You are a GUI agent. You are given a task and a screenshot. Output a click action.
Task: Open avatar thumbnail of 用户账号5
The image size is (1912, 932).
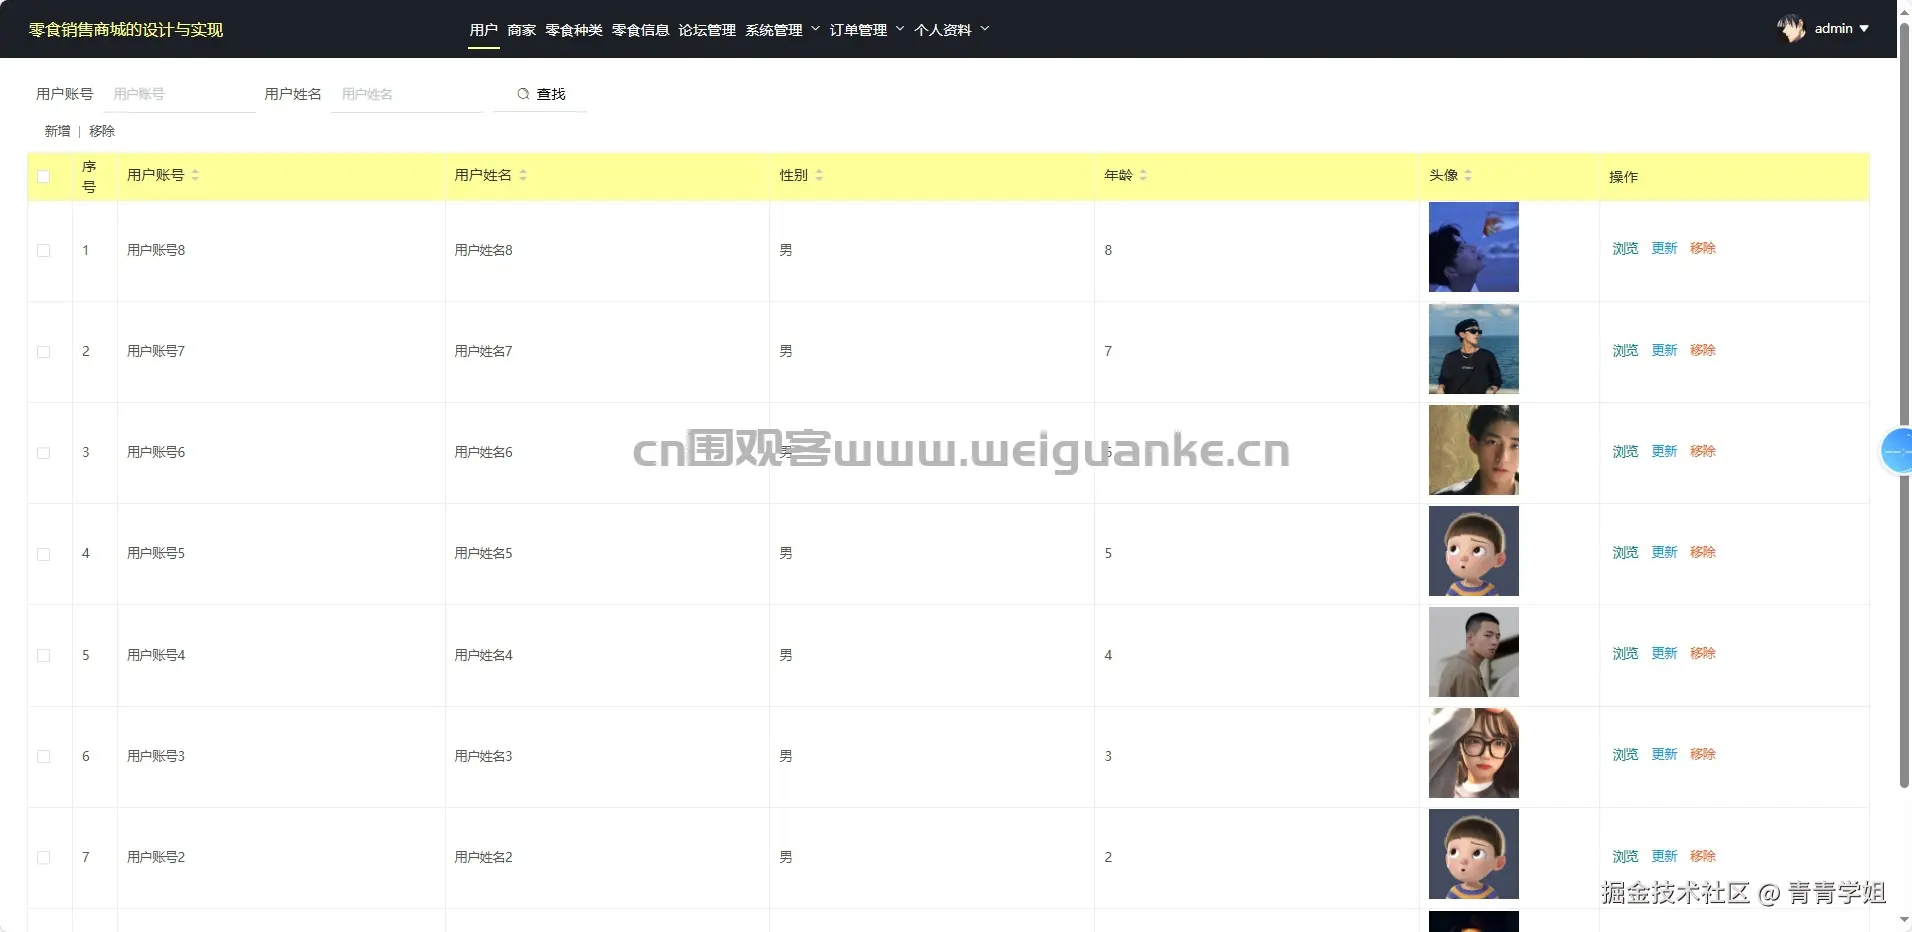coord(1473,551)
